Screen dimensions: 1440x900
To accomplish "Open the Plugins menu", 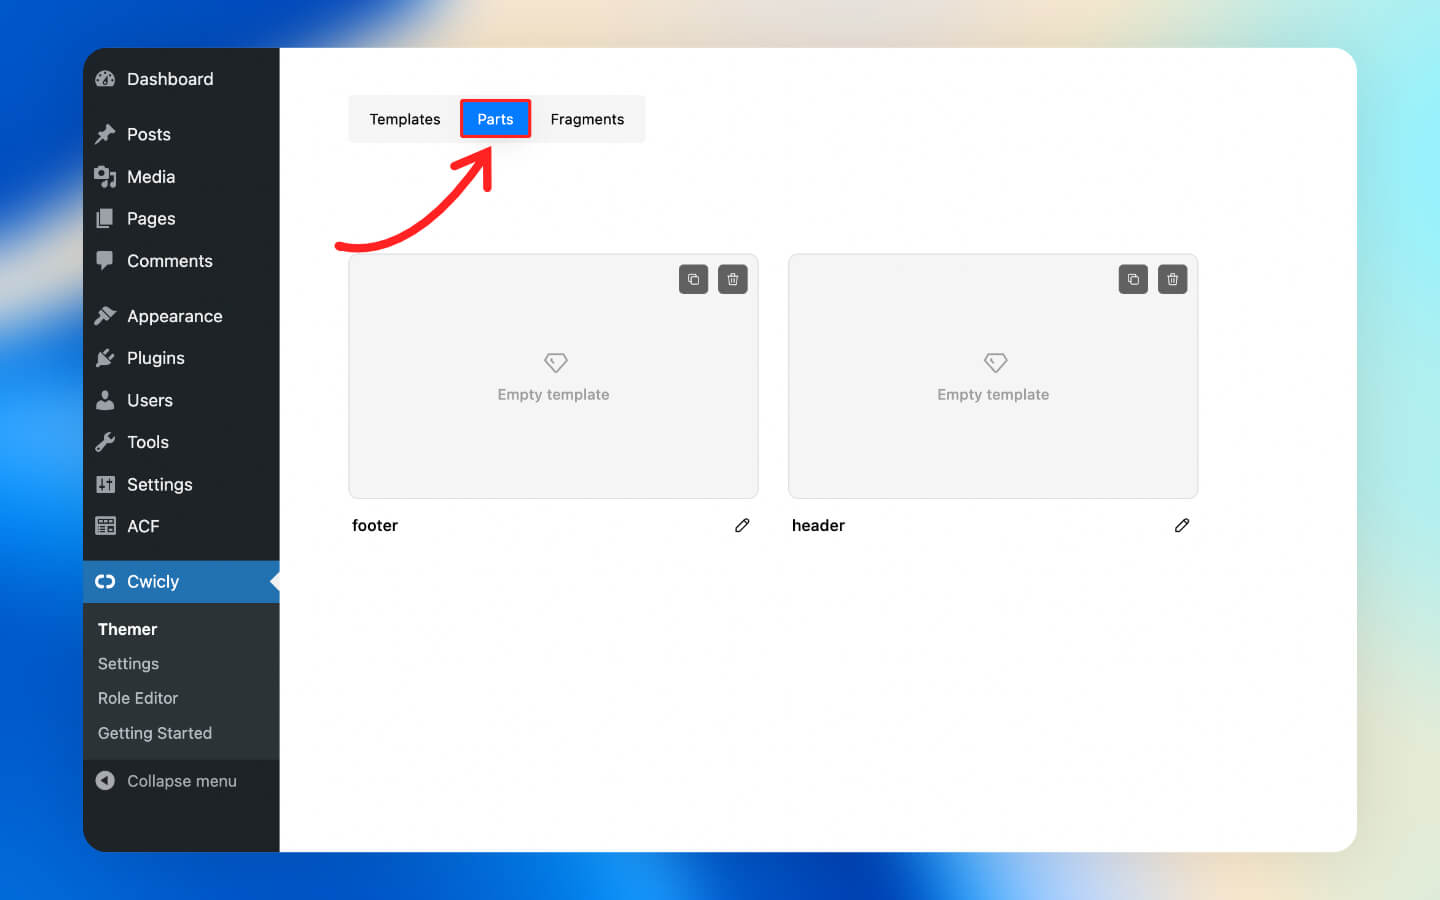I will click(x=155, y=358).
